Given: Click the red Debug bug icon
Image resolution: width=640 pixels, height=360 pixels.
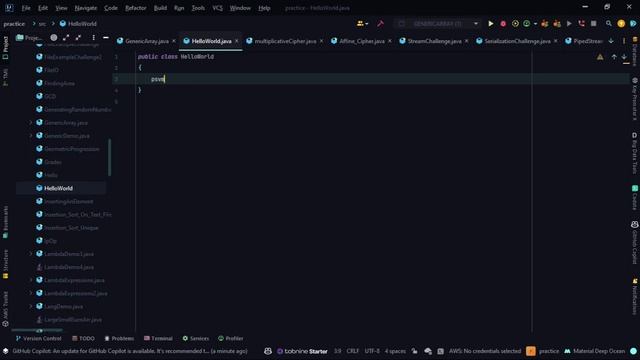Looking at the screenshot, I should pos(503,24).
